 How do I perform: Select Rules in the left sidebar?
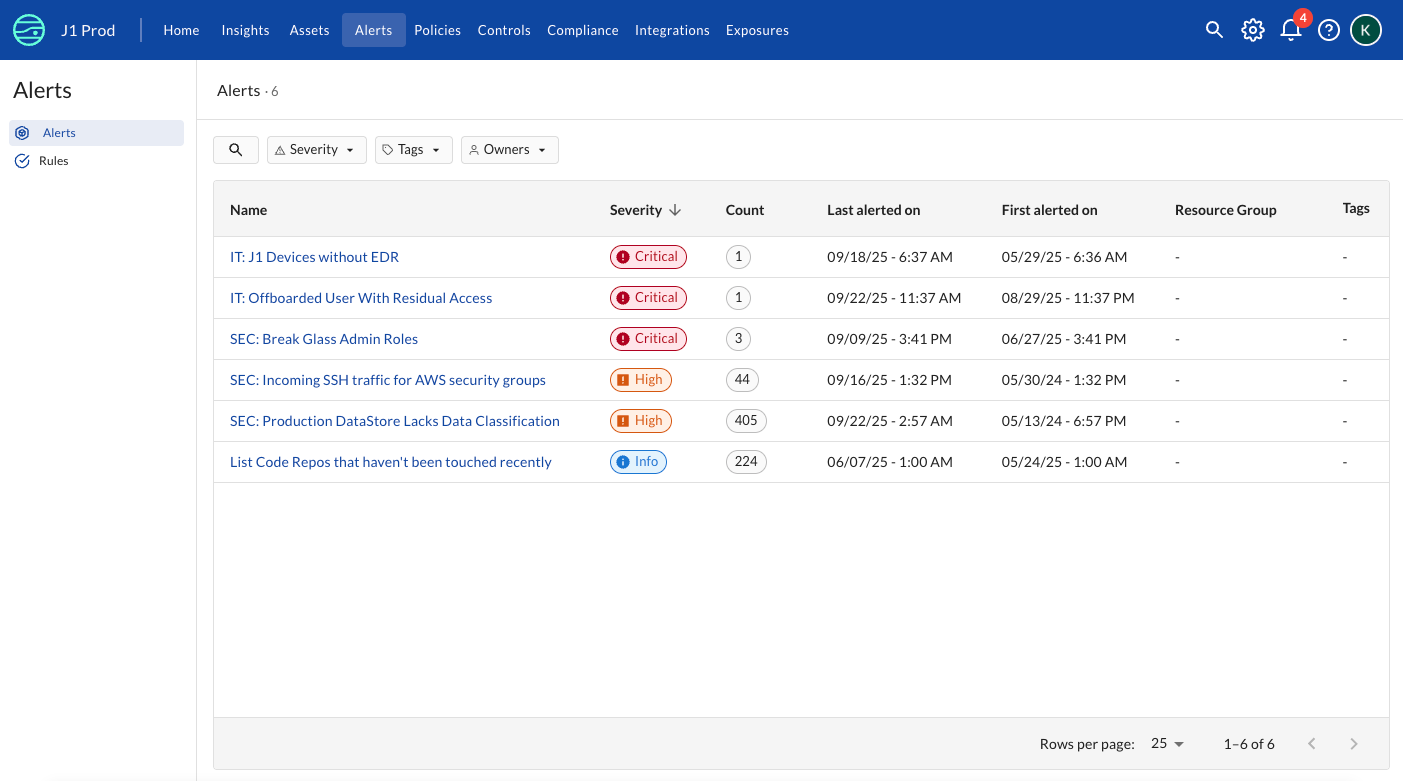pos(54,161)
